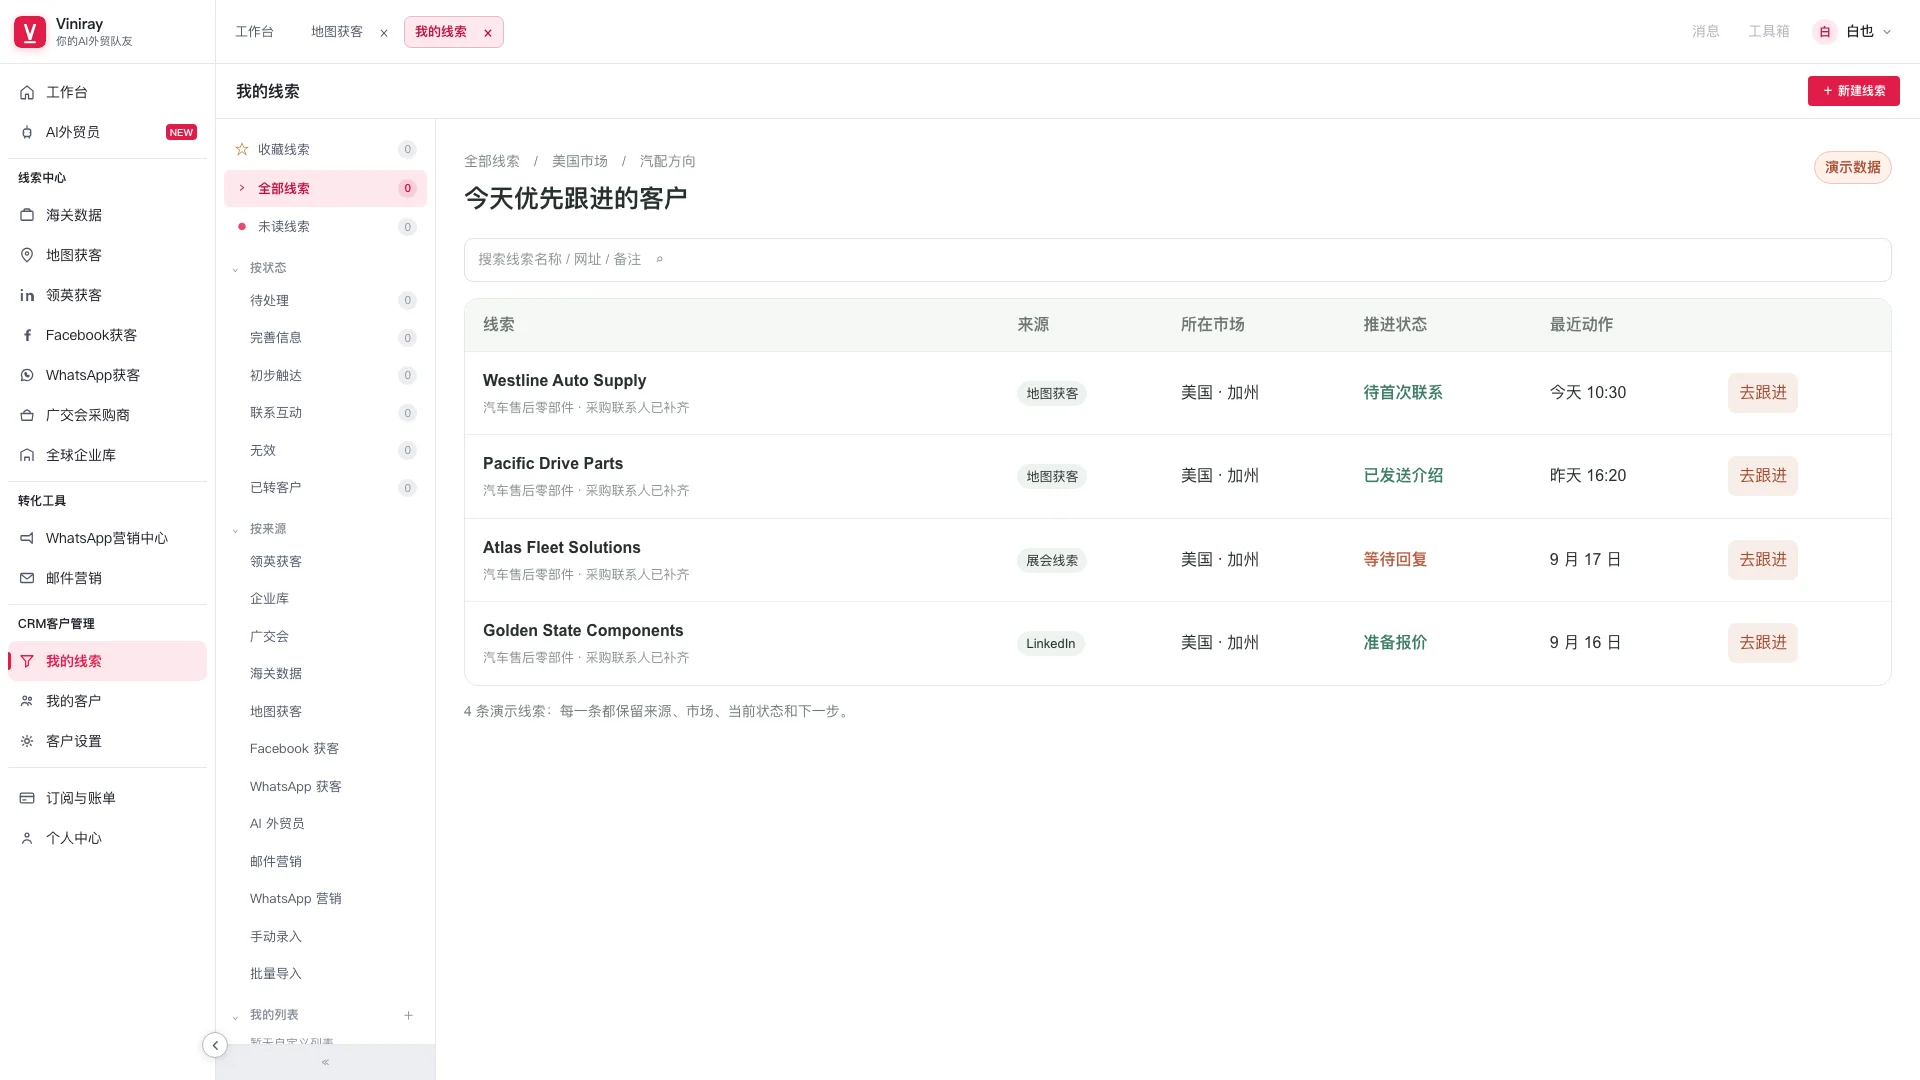Open 客户设置 gear icon
Screen dimensions: 1920x1080
[x=27, y=741]
